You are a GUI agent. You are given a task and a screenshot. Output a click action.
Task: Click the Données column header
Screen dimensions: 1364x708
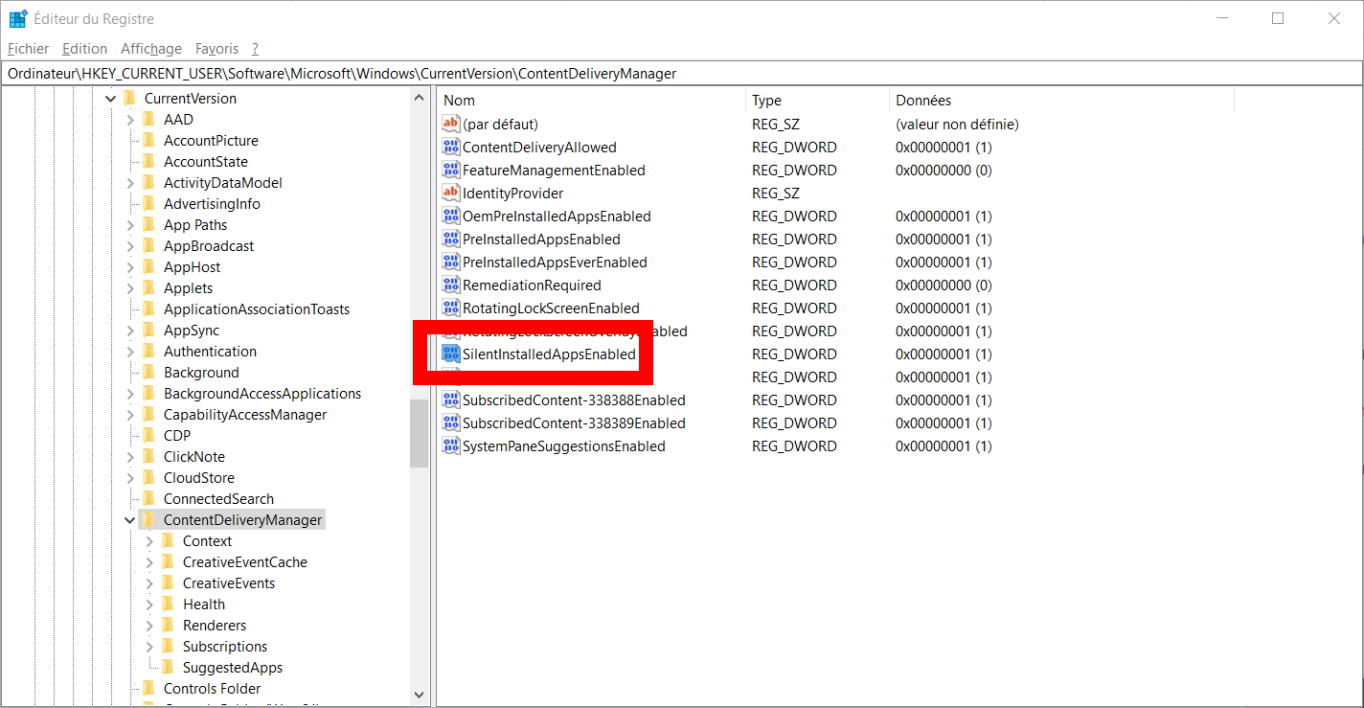(x=1060, y=100)
